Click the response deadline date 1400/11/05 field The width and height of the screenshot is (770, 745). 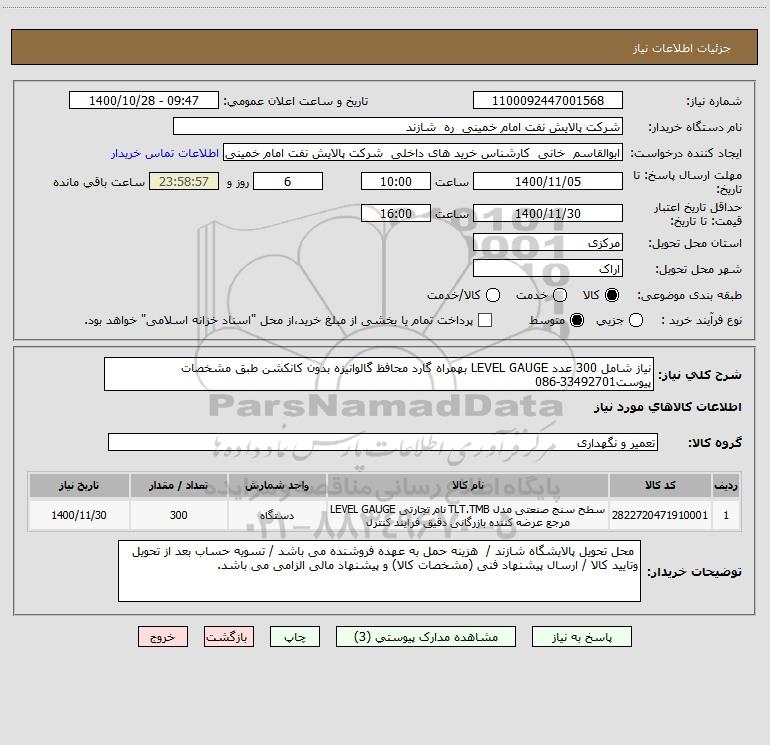pos(548,181)
